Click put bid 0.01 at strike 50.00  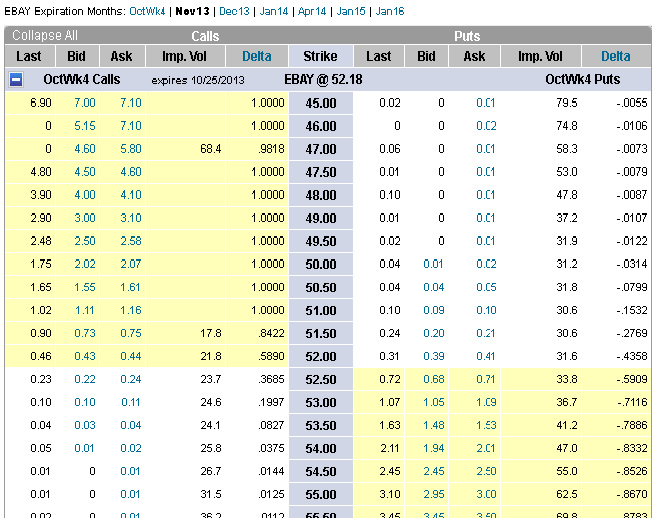point(433,264)
